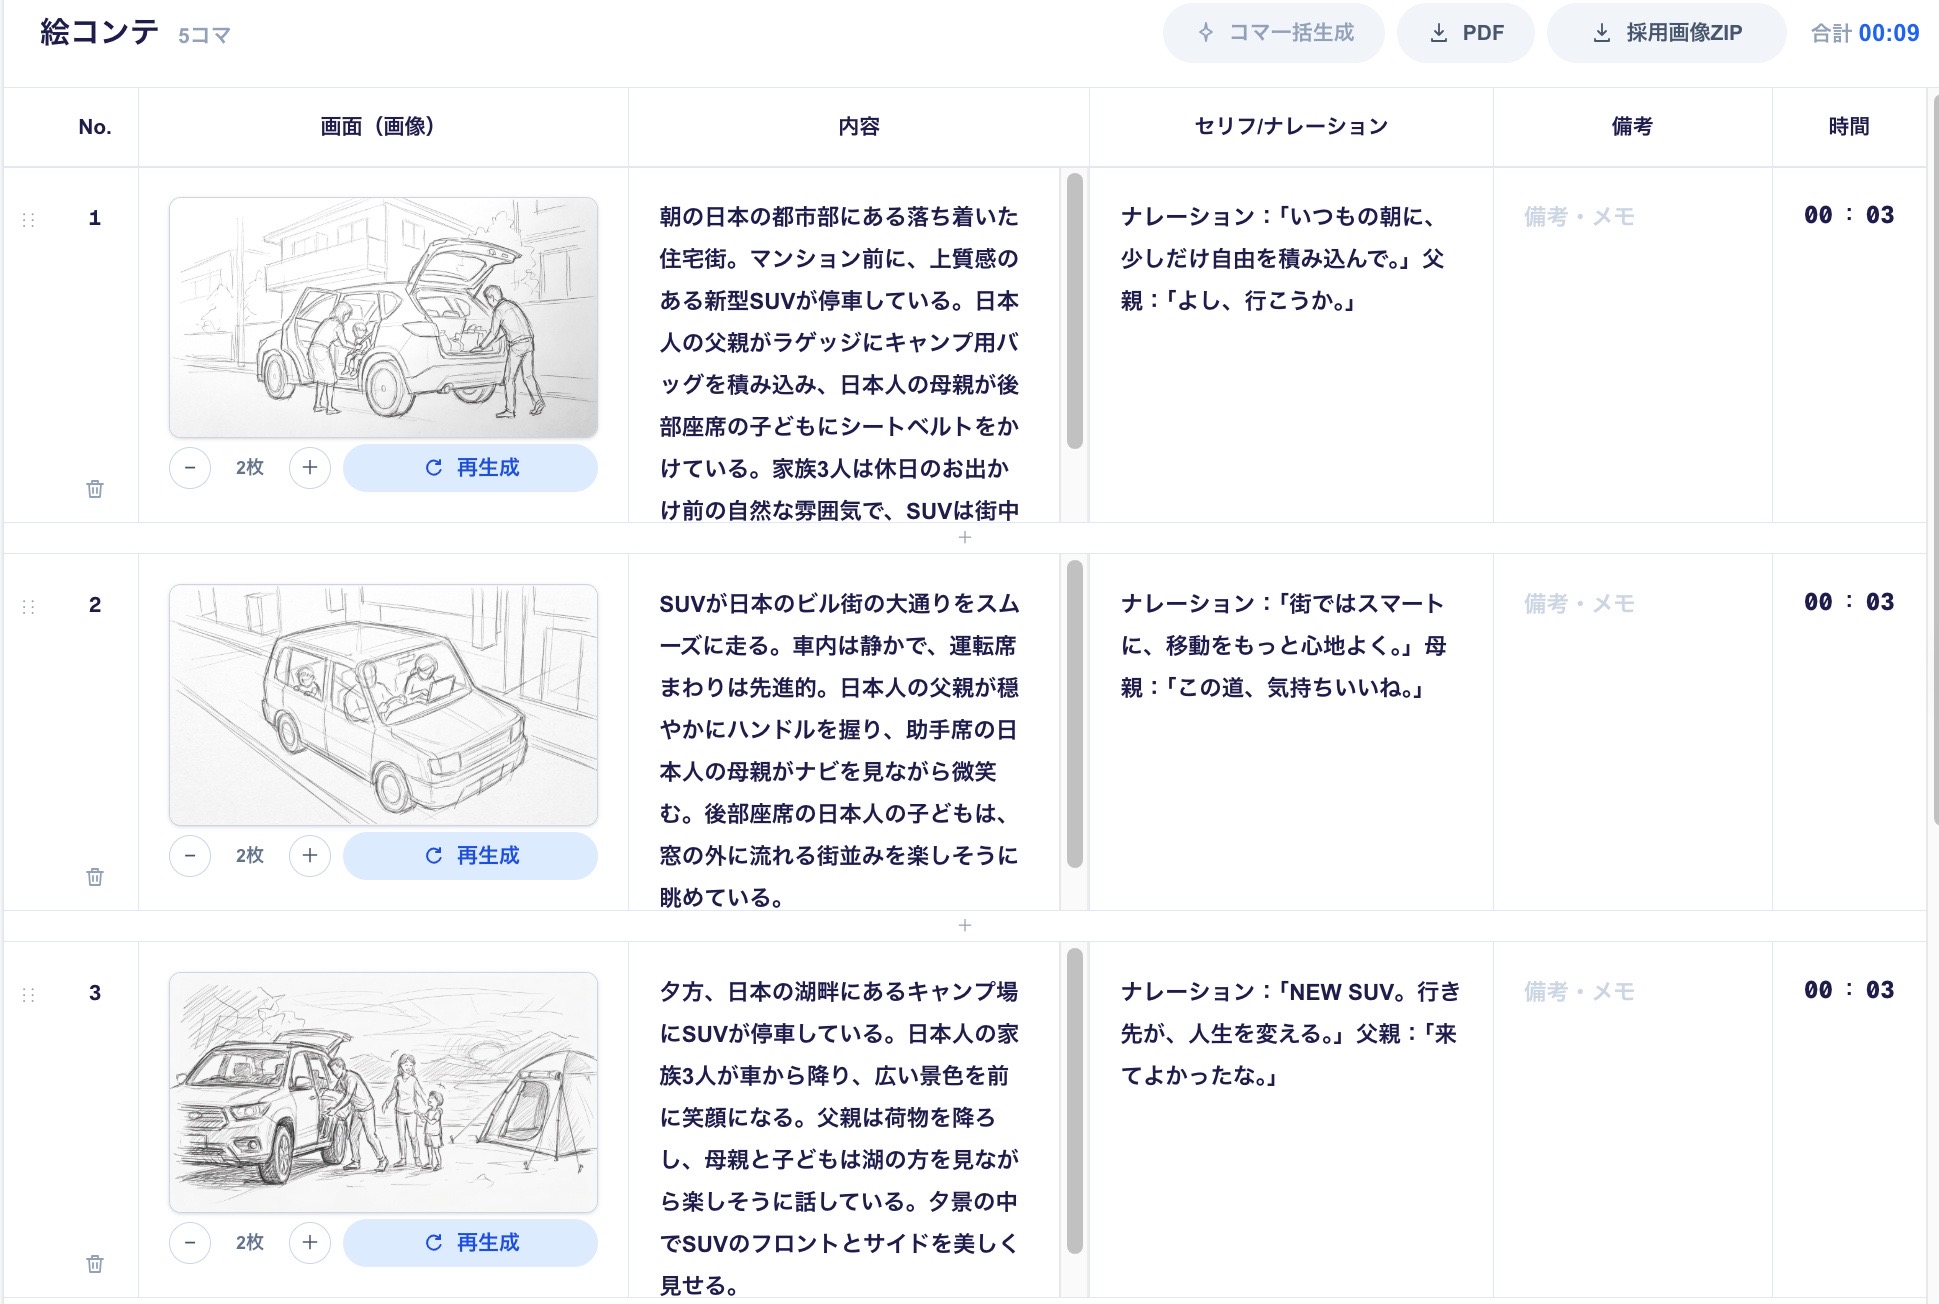1939x1304 pixels.
Task: Set the seconds value for frame 3 time
Action: [1880, 990]
